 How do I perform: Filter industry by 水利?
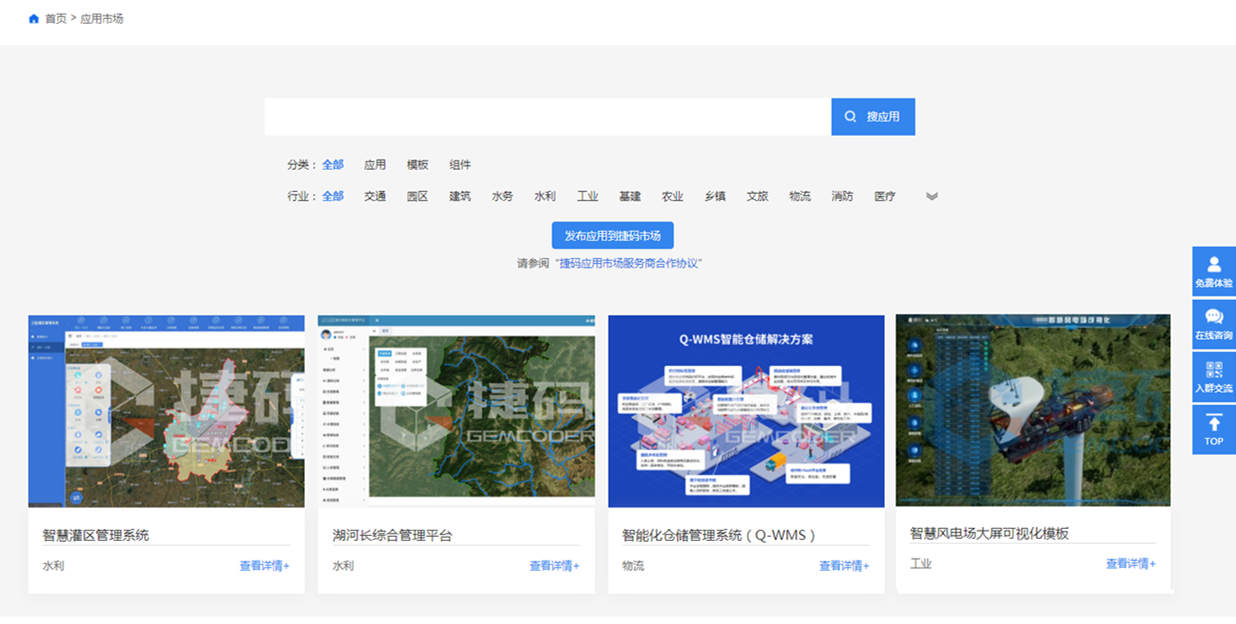point(544,196)
